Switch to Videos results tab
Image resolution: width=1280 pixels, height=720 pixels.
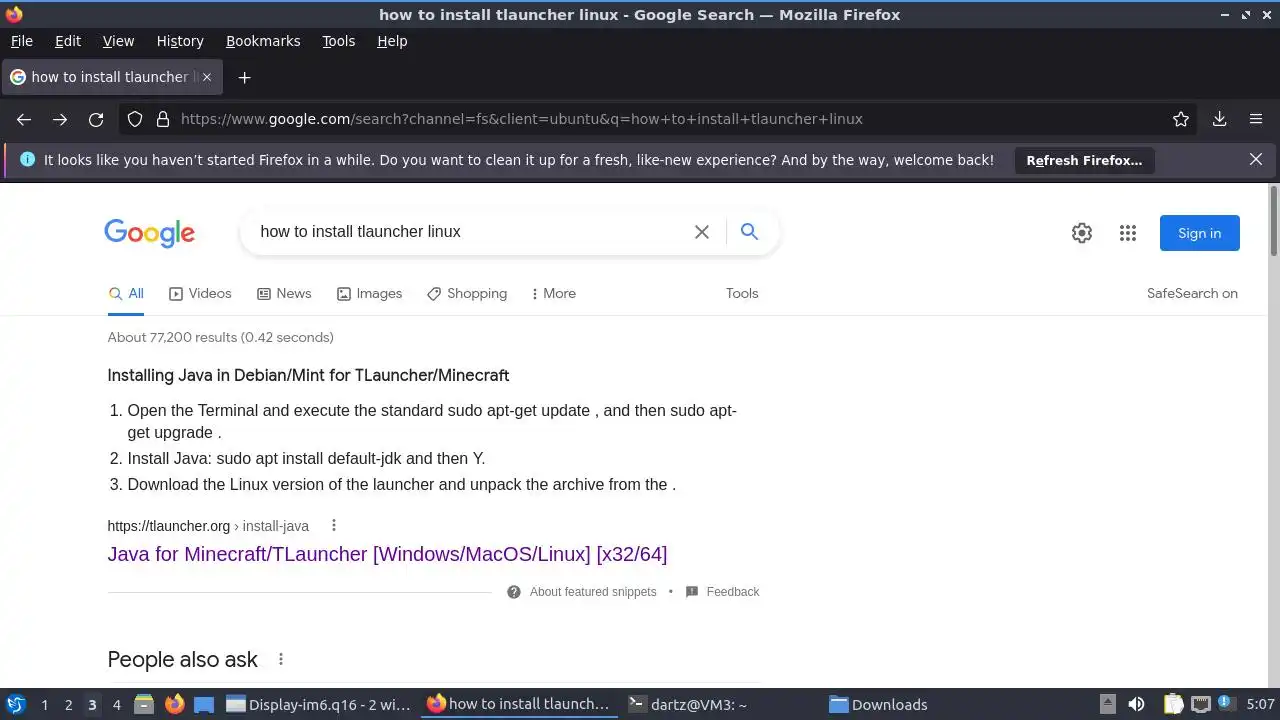(x=200, y=294)
